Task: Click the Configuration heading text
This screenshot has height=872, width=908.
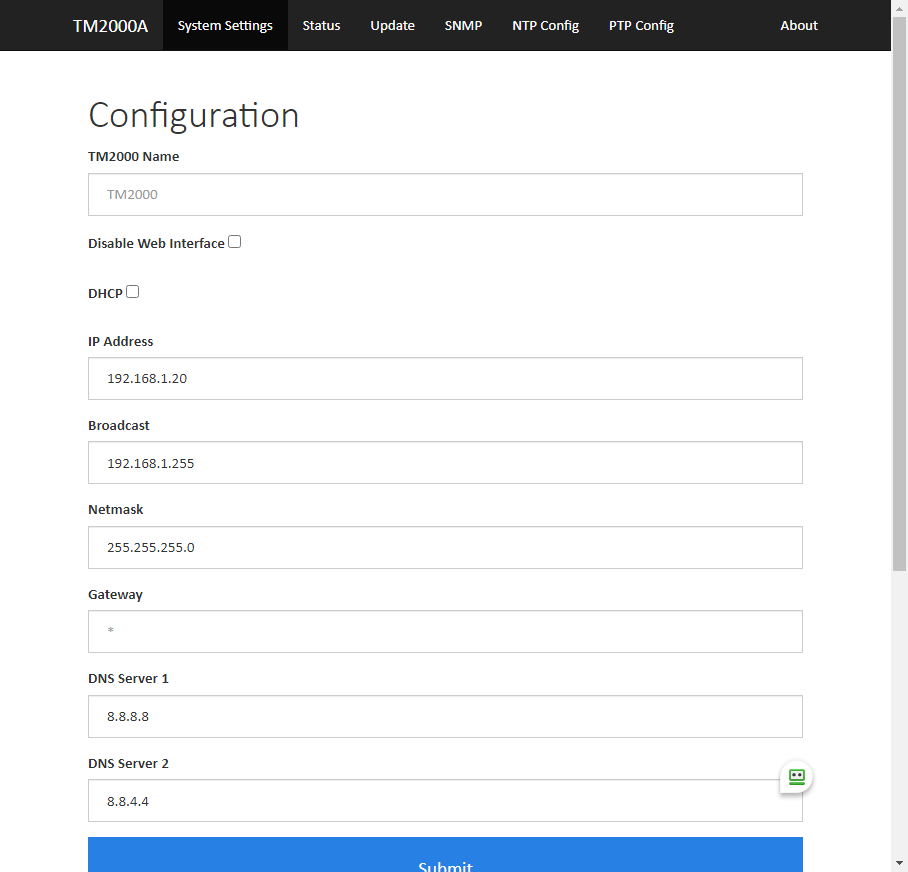Action: [x=193, y=115]
